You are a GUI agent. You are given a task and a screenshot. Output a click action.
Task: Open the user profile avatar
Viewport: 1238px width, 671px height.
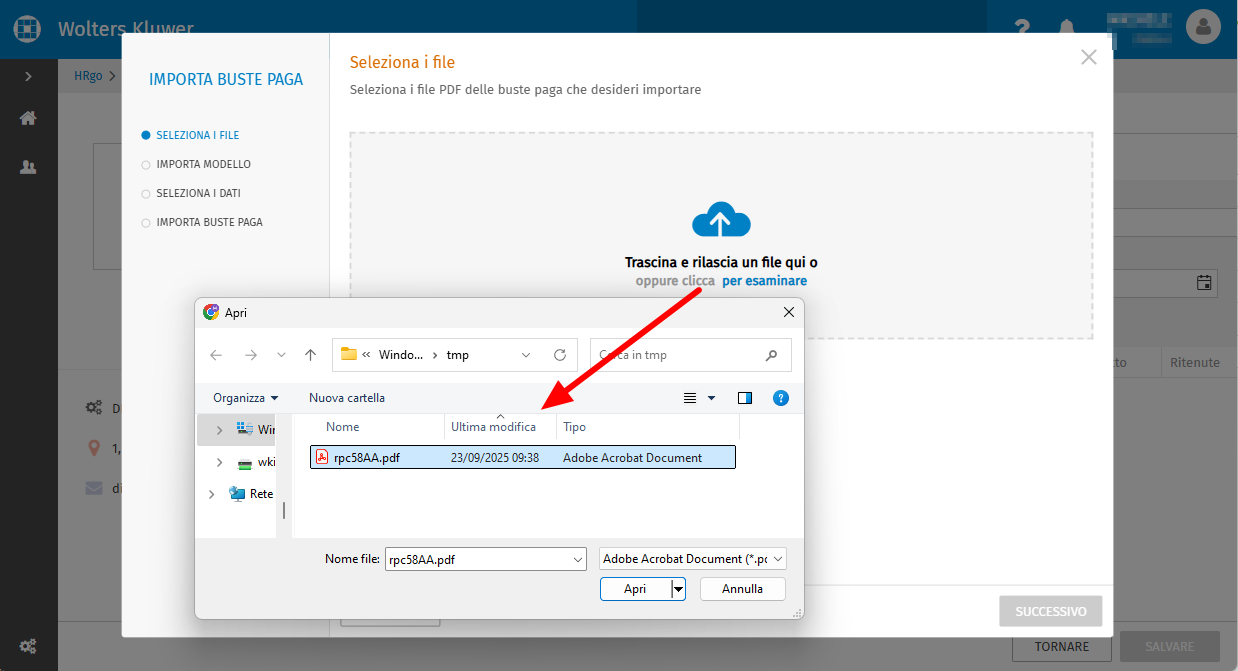tap(1203, 26)
